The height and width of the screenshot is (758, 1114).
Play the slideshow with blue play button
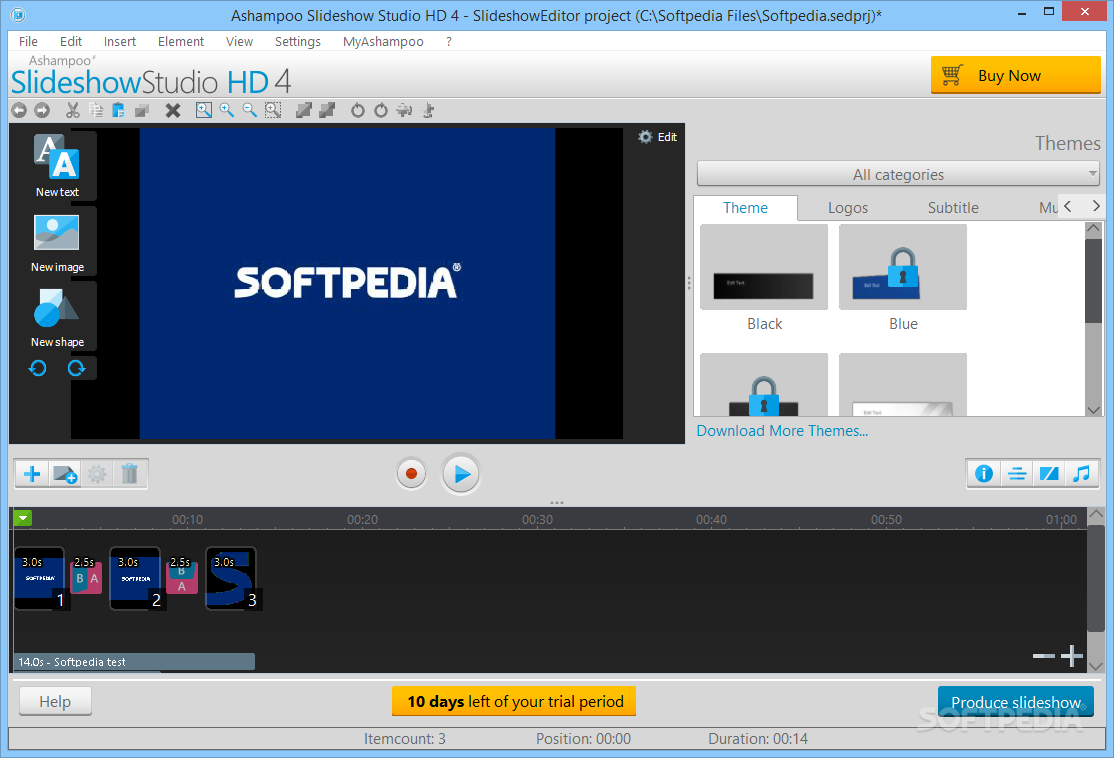pos(461,474)
